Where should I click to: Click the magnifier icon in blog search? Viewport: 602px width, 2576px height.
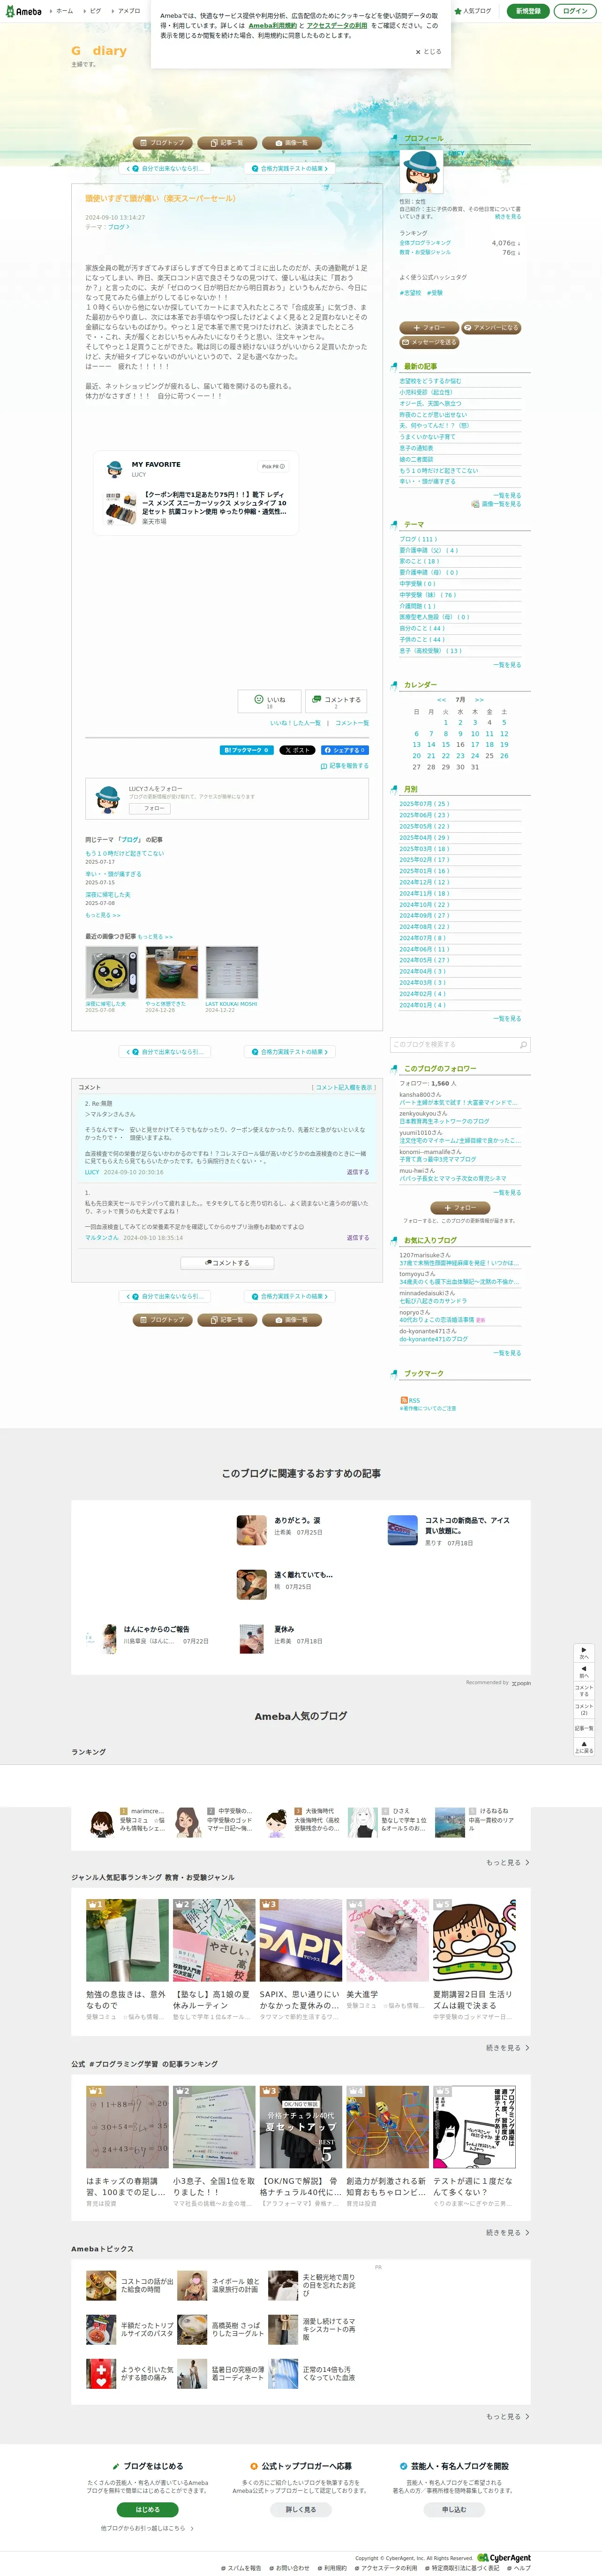click(523, 1045)
